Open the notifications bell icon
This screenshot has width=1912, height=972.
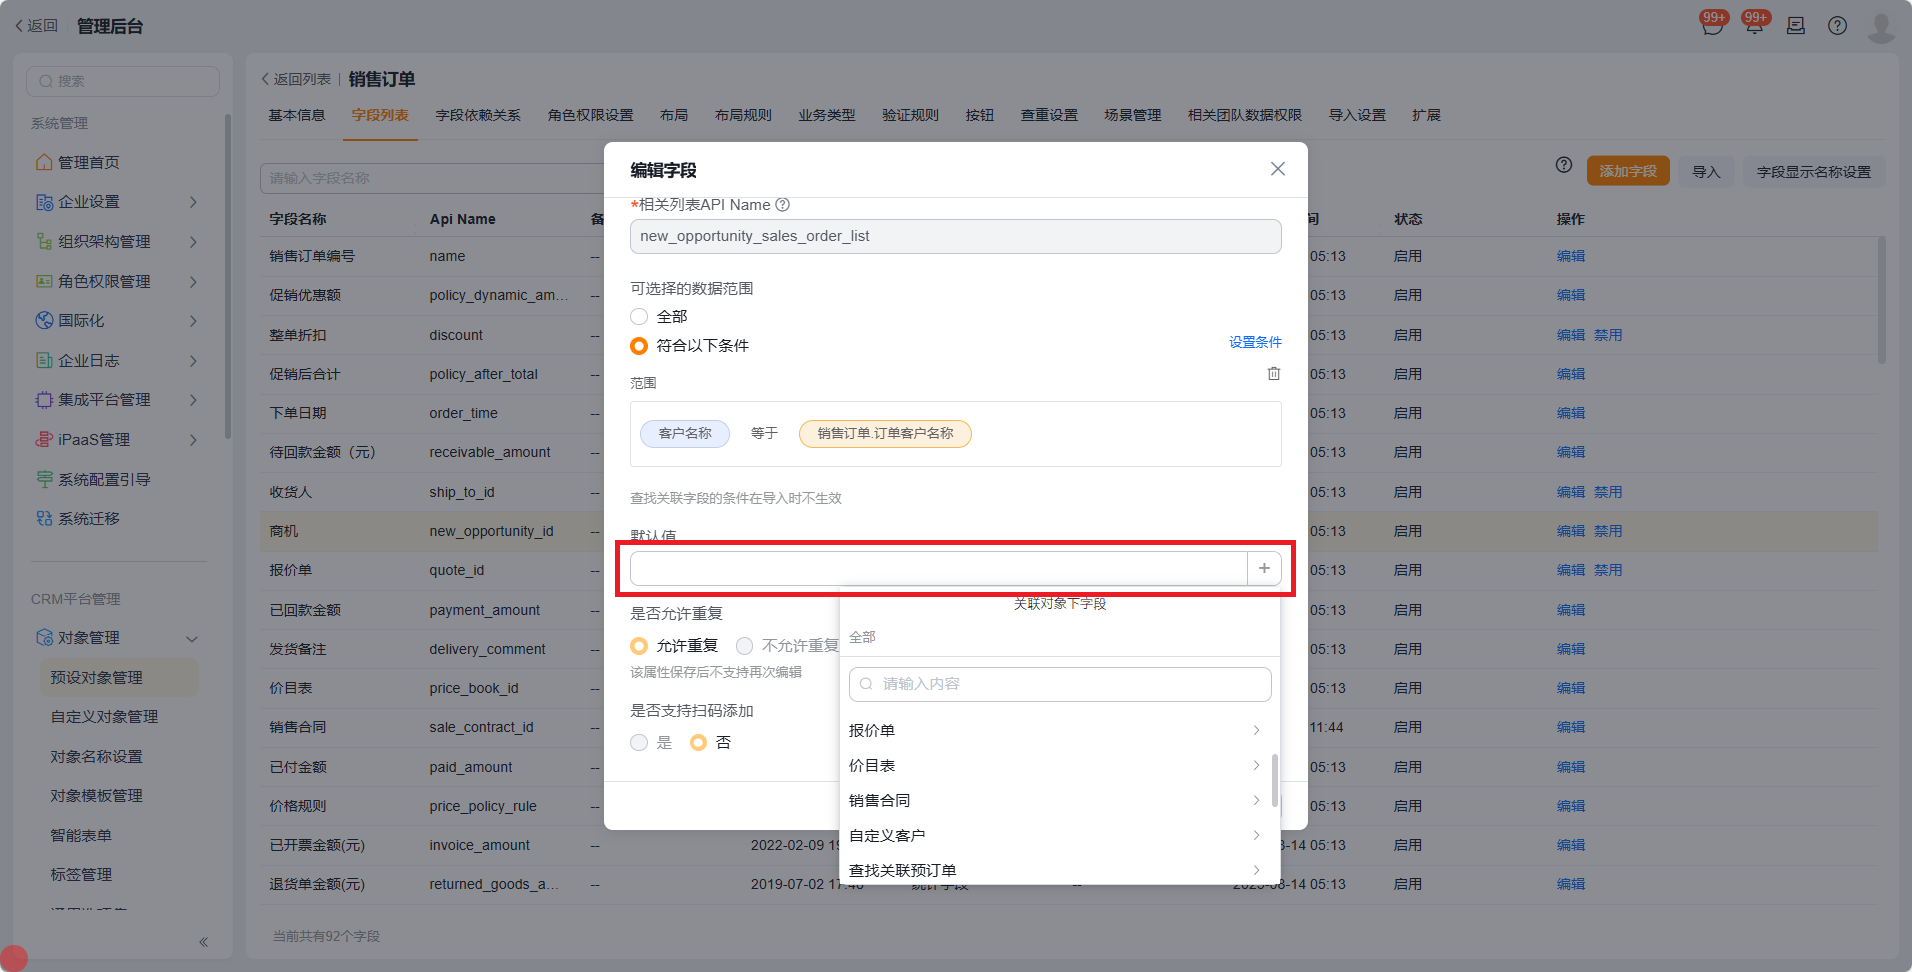point(1754,26)
